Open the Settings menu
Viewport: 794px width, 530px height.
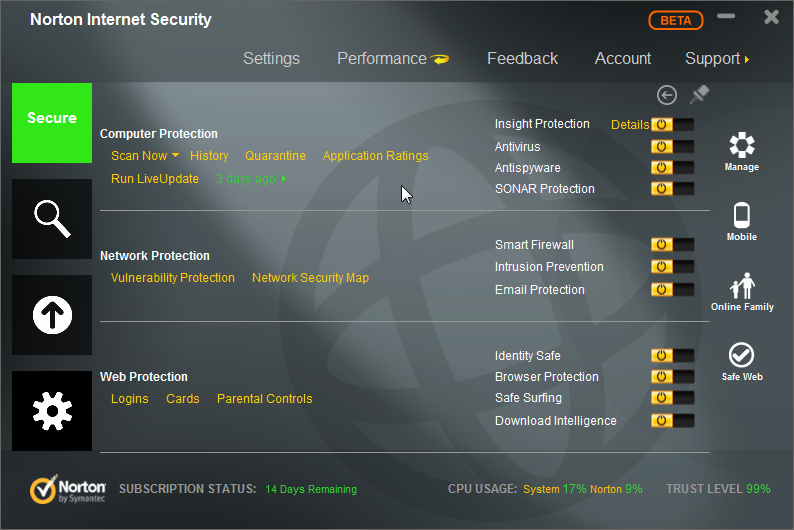pos(271,59)
